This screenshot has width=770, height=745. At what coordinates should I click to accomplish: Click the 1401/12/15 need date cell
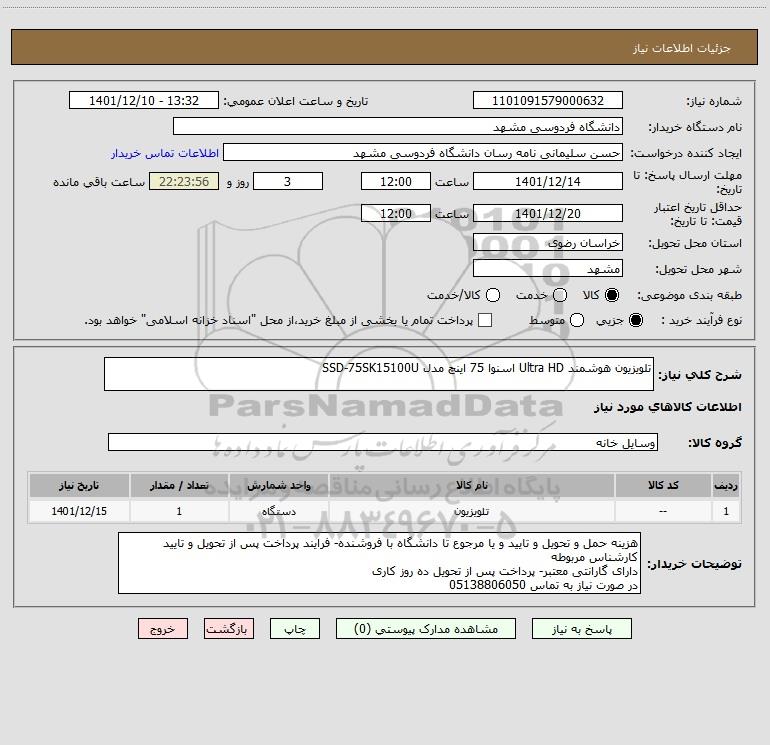tap(79, 511)
